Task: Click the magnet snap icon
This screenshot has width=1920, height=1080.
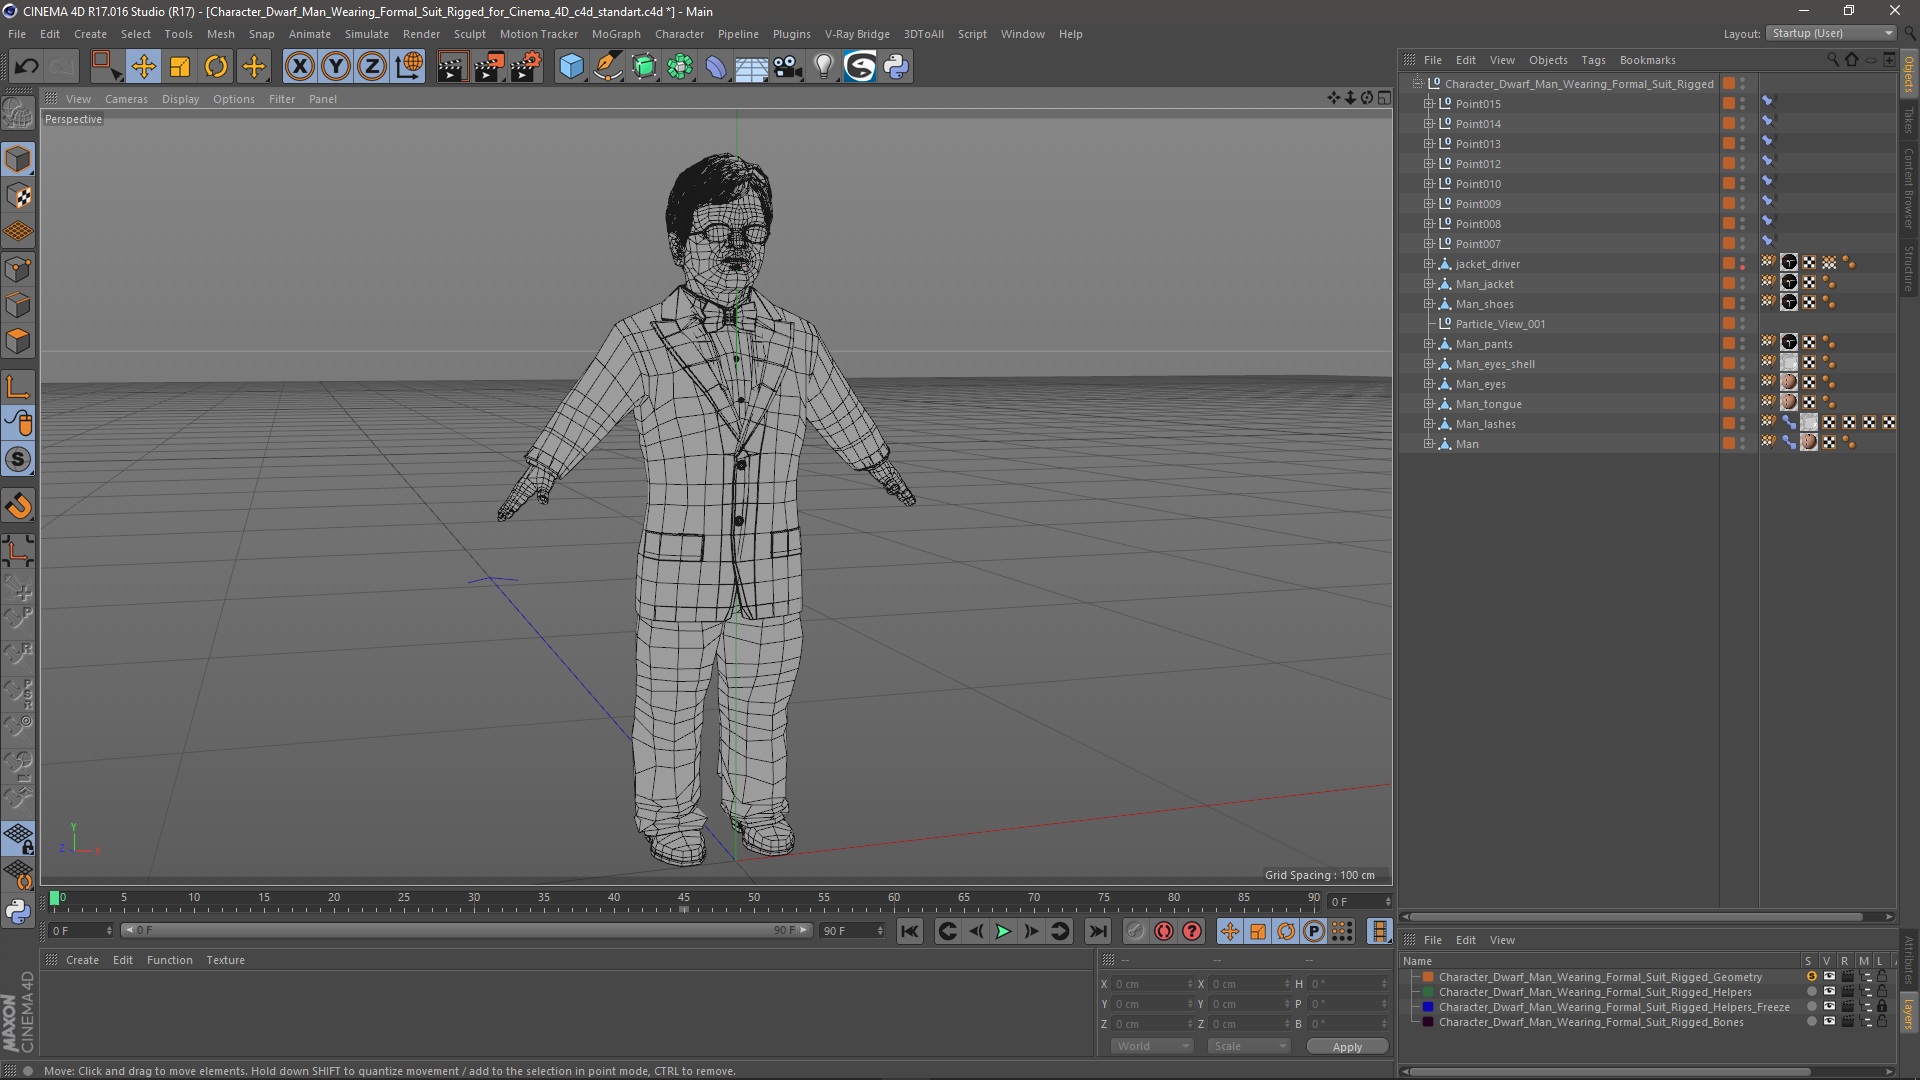Action: [x=18, y=506]
